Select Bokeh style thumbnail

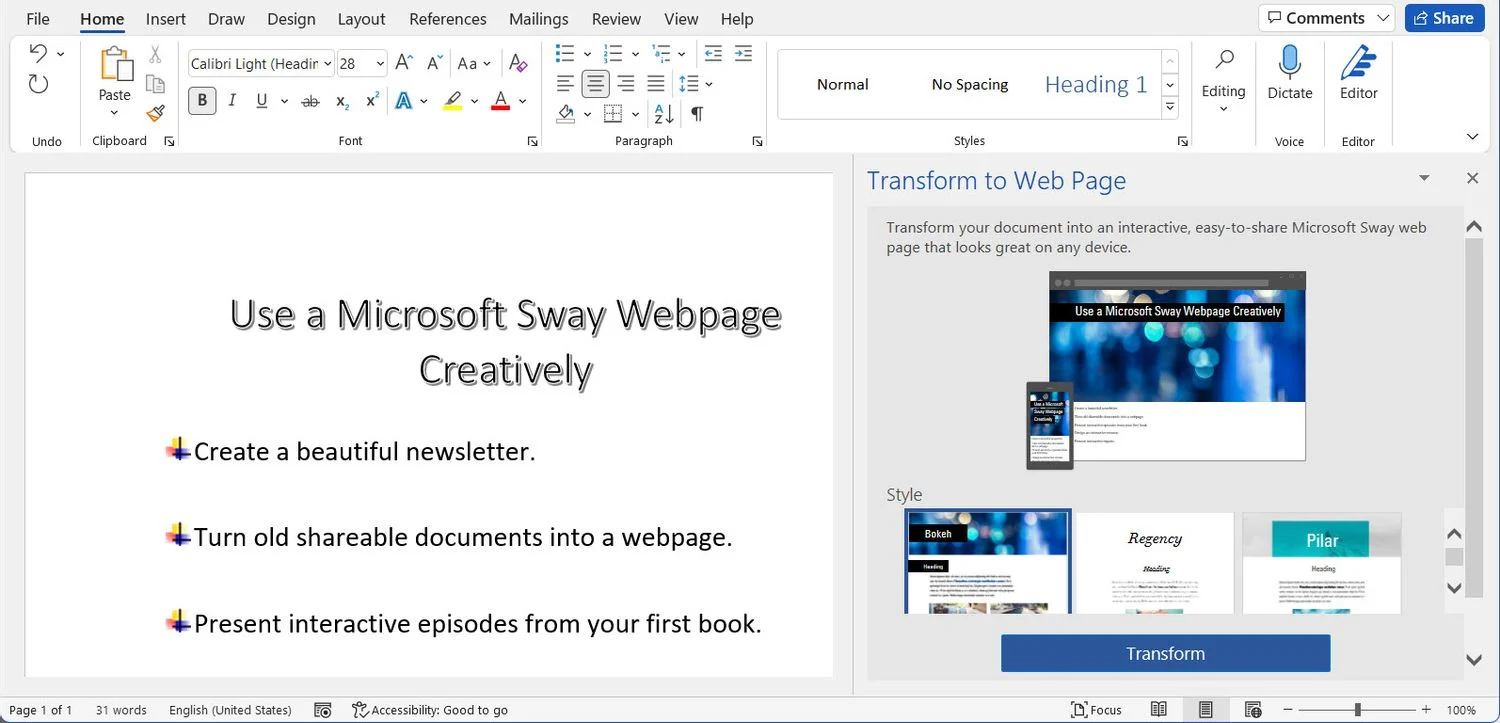click(988, 561)
